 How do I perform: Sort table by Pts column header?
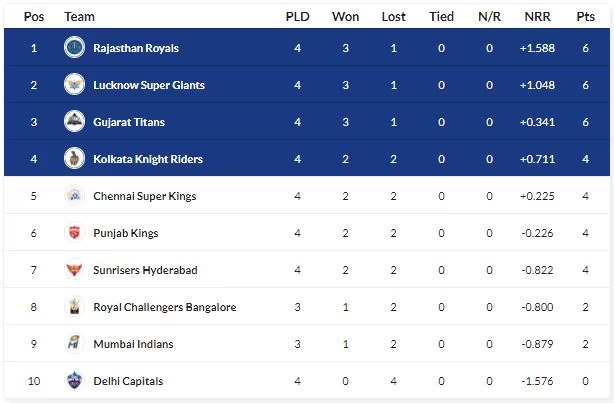click(585, 16)
